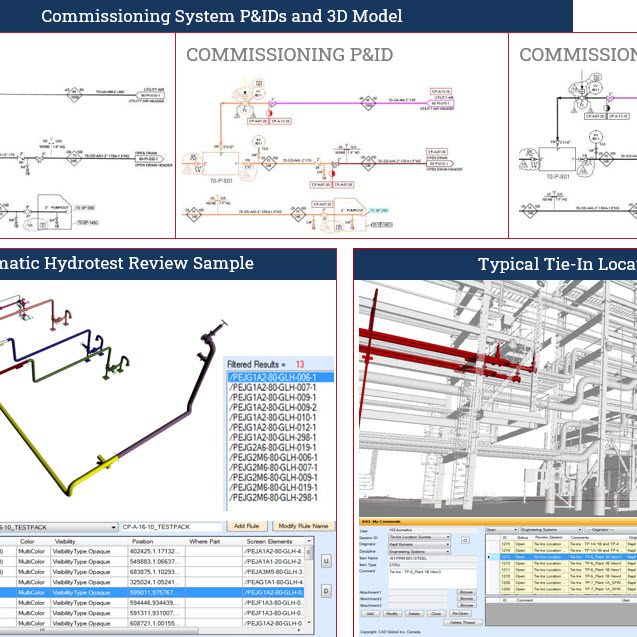Select the position cell 594446,934439
This screenshot has width=637, height=637.
157,602
